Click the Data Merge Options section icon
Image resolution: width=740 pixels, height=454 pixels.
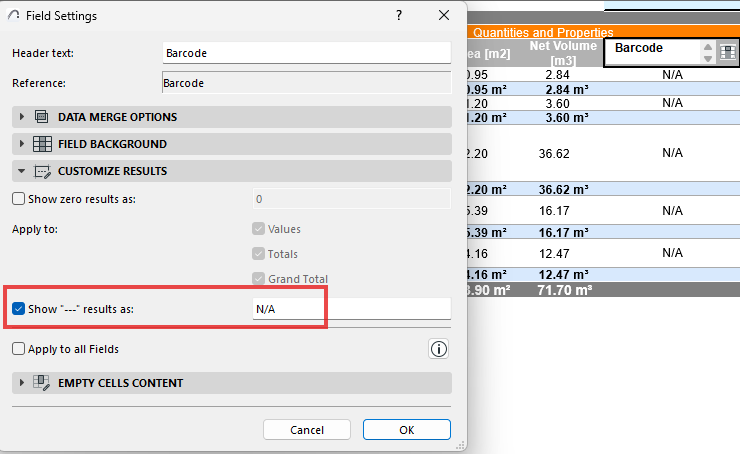point(42,117)
